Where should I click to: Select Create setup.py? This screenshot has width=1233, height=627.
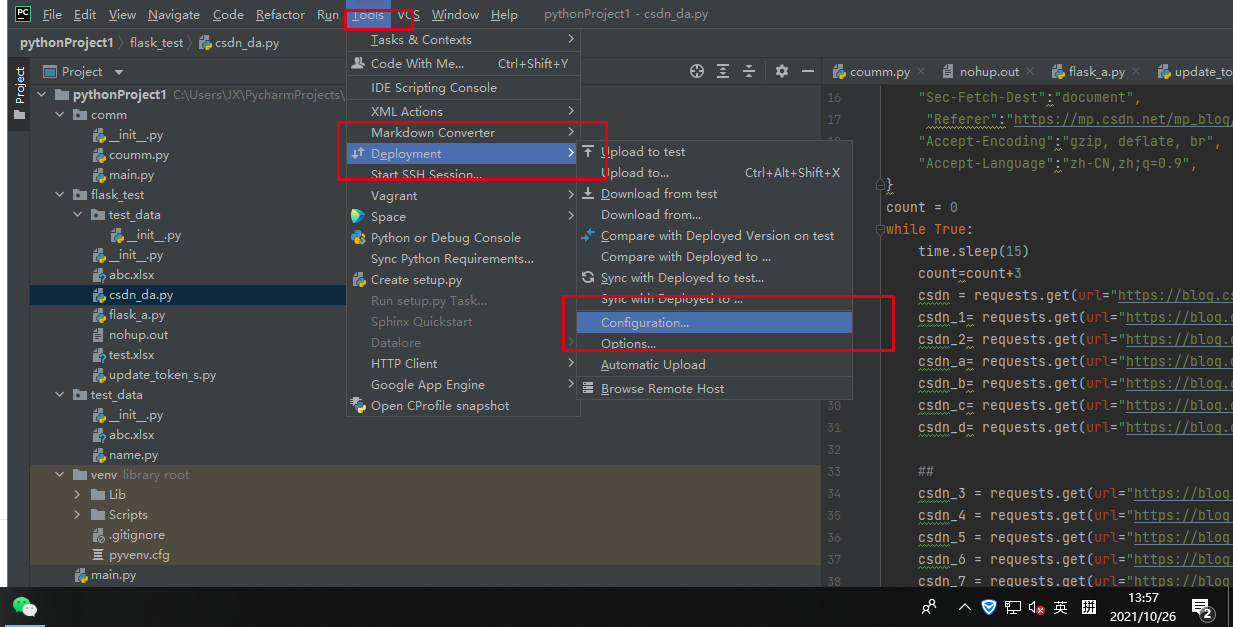[461, 279]
